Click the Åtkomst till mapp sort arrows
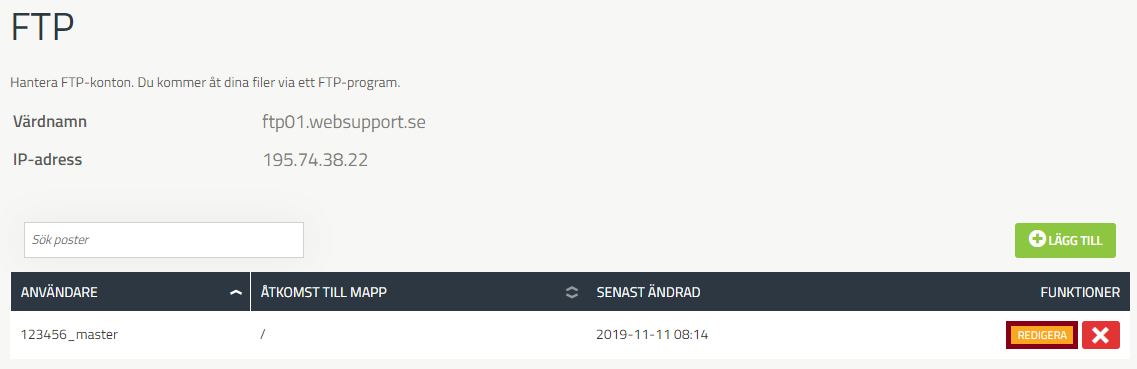Image resolution: width=1137 pixels, height=369 pixels. click(572, 292)
